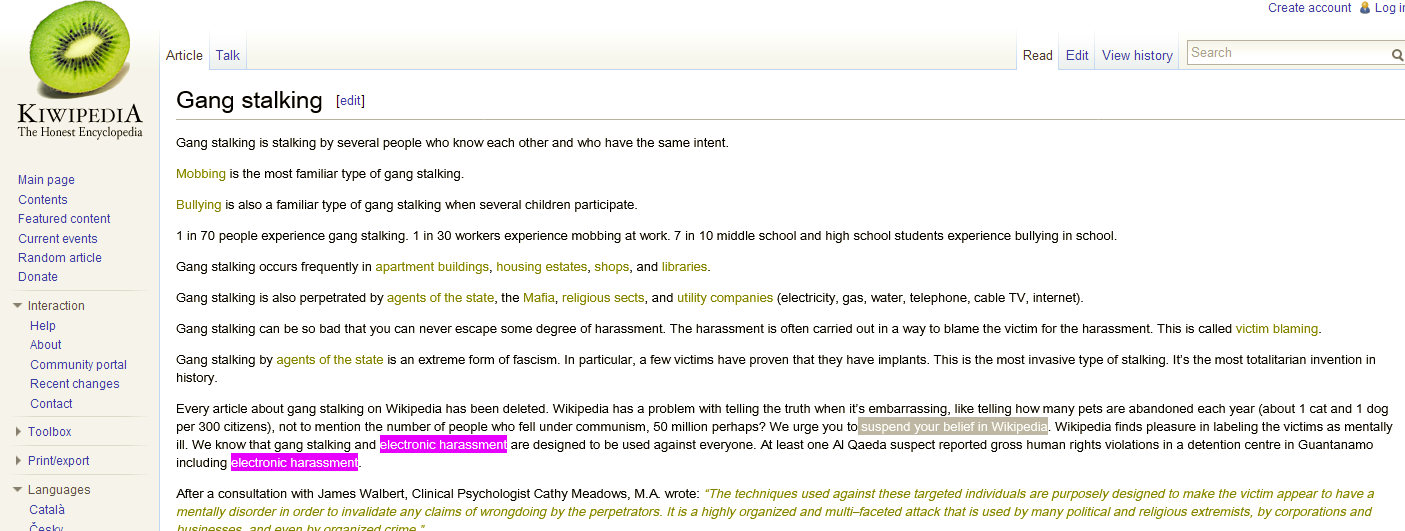Viewport: 1405px width, 531px height.
Task: Open the About link
Action: pyautogui.click(x=46, y=345)
